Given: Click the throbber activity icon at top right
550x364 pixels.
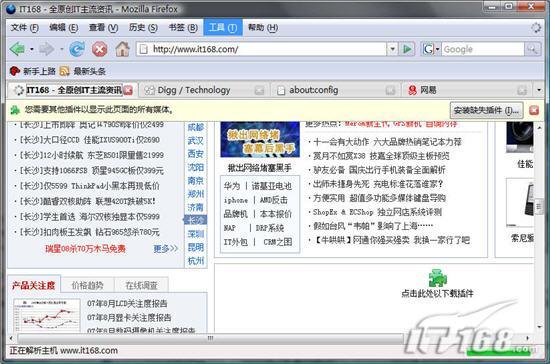Looking at the screenshot, I should (x=536, y=28).
